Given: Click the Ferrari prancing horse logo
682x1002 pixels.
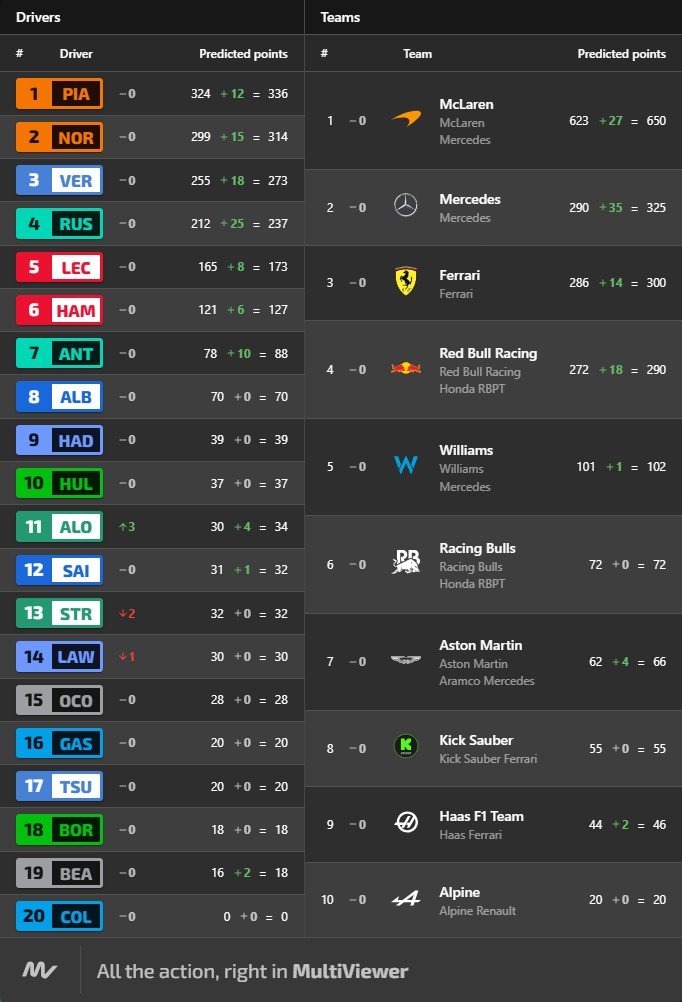Looking at the screenshot, I should 405,282.
